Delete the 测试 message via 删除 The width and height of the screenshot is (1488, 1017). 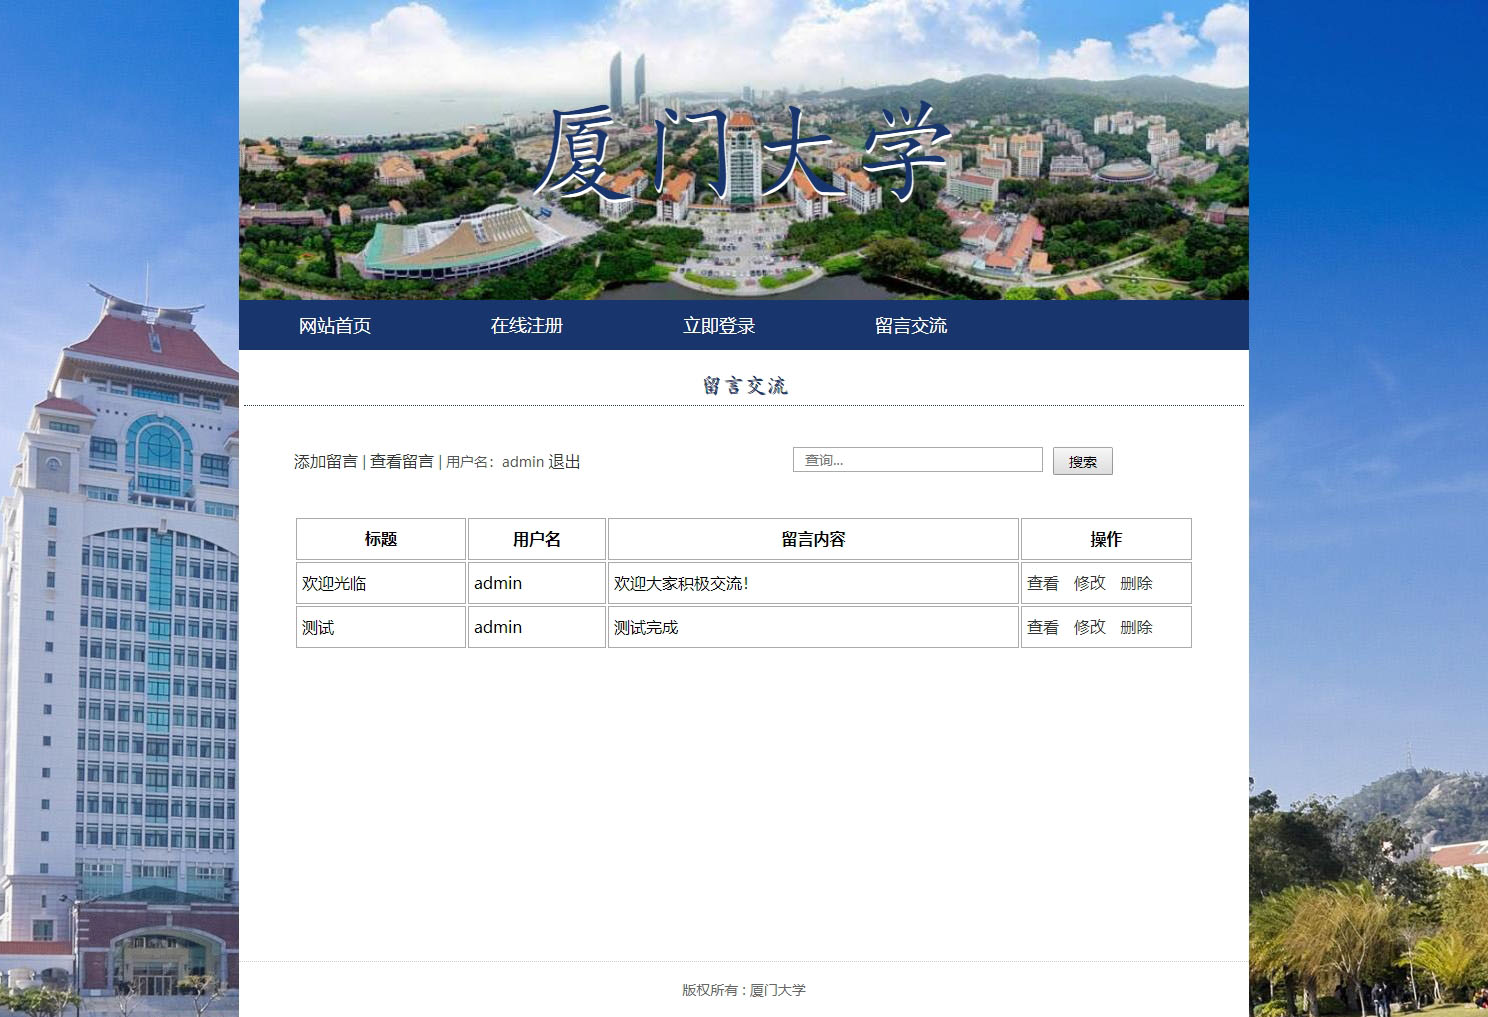pos(1137,627)
